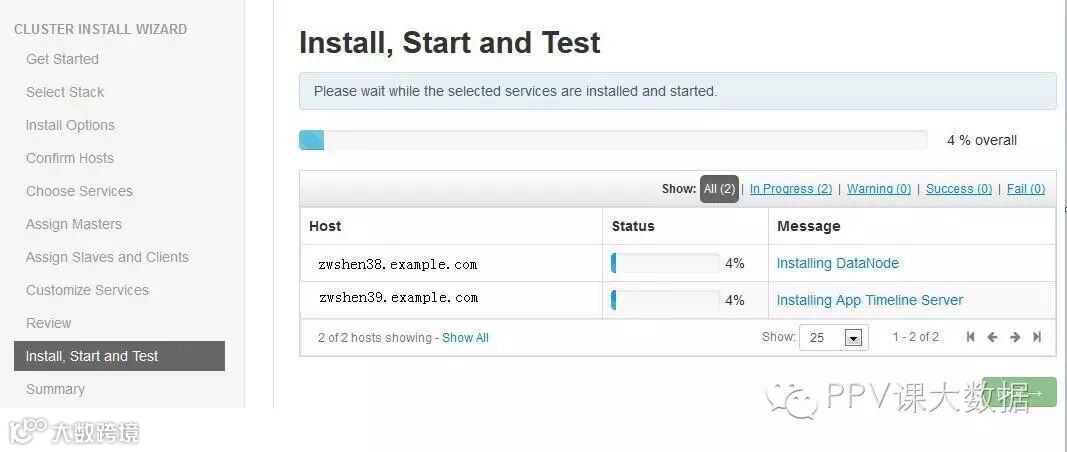Viewport: 1067px width, 452px height.
Task: Go to first page of hosts table
Action: point(970,337)
